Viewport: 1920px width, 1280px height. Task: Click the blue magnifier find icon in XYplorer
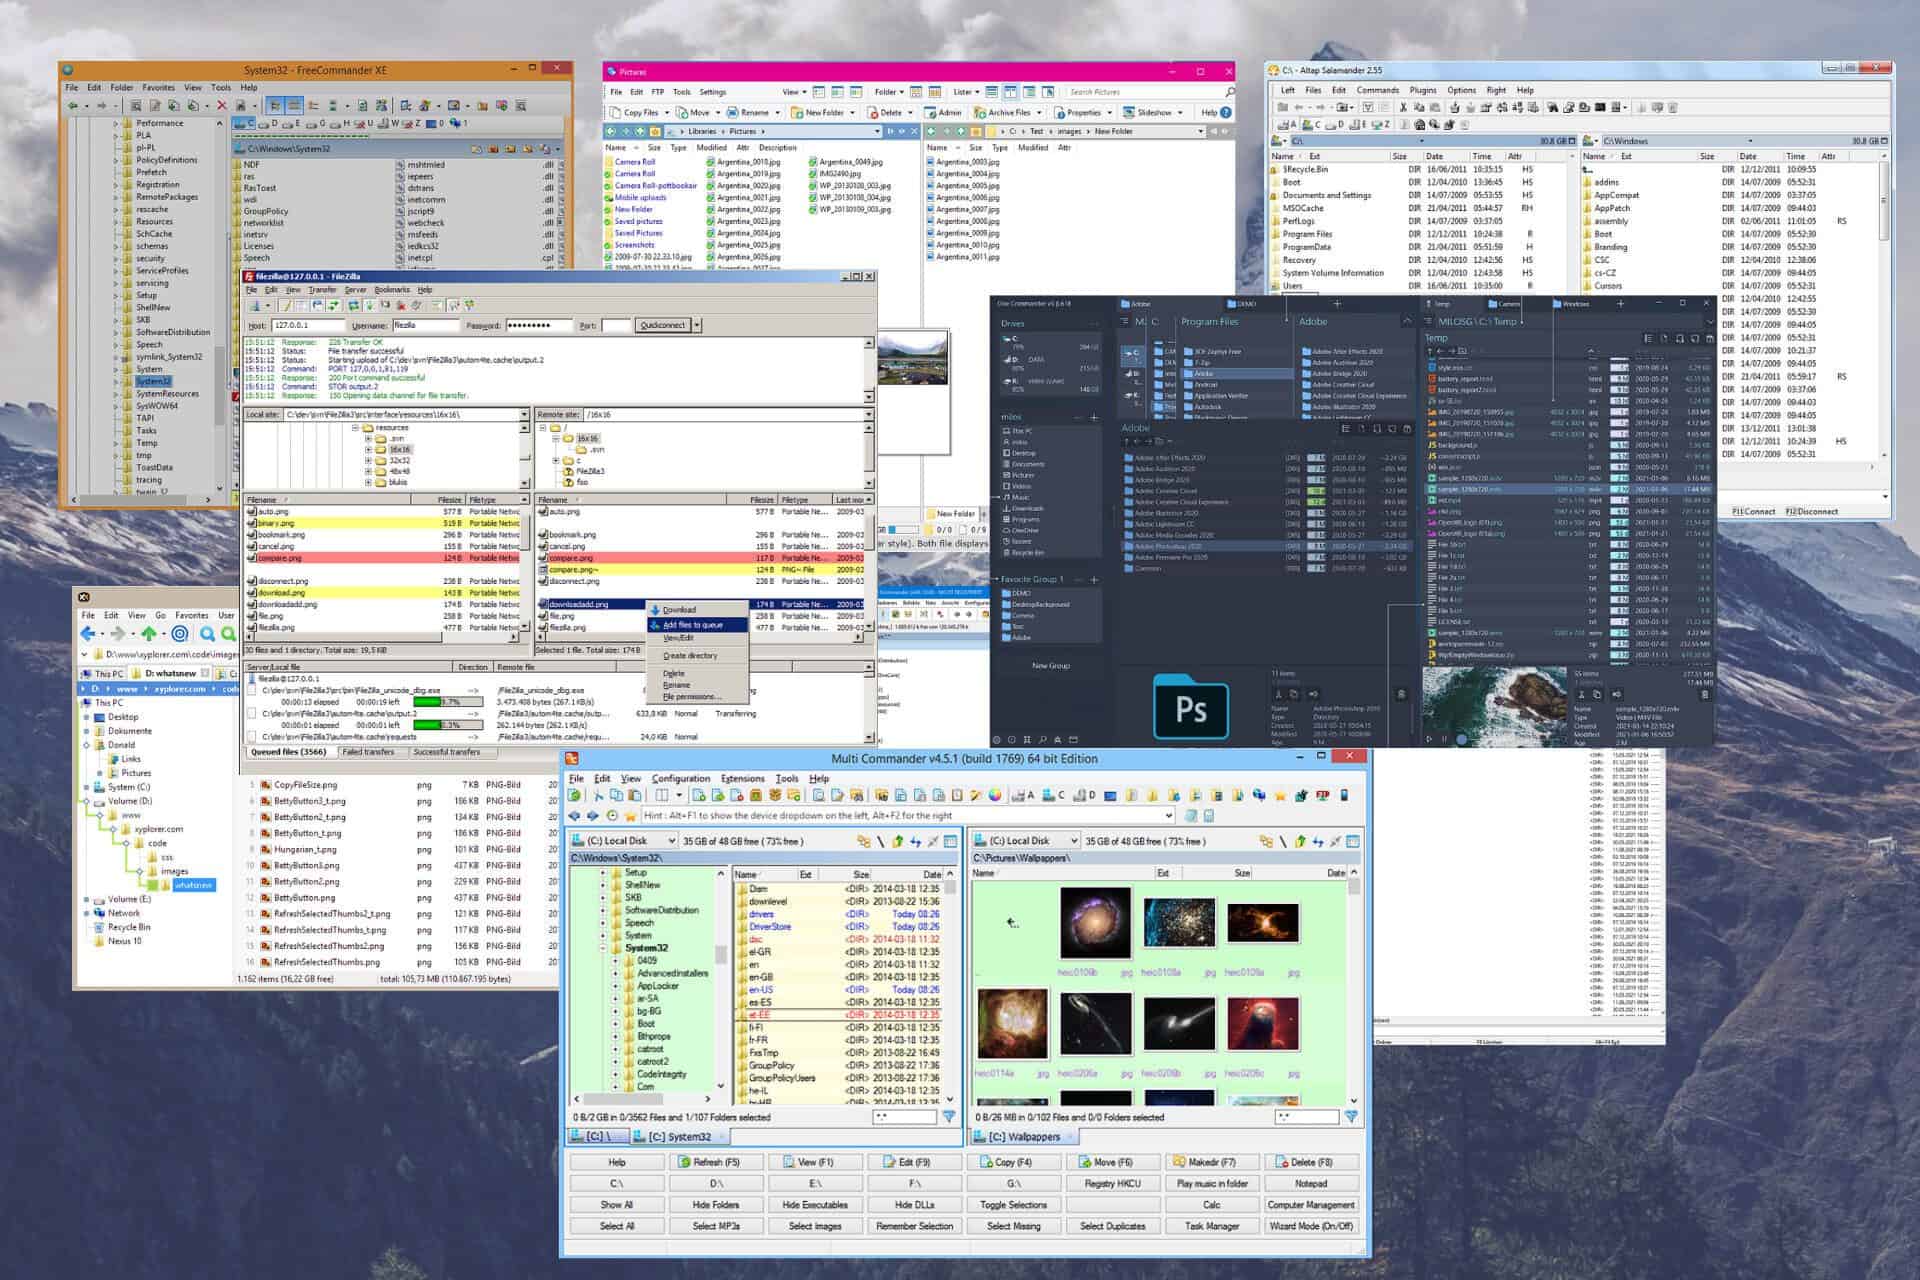pos(207,634)
